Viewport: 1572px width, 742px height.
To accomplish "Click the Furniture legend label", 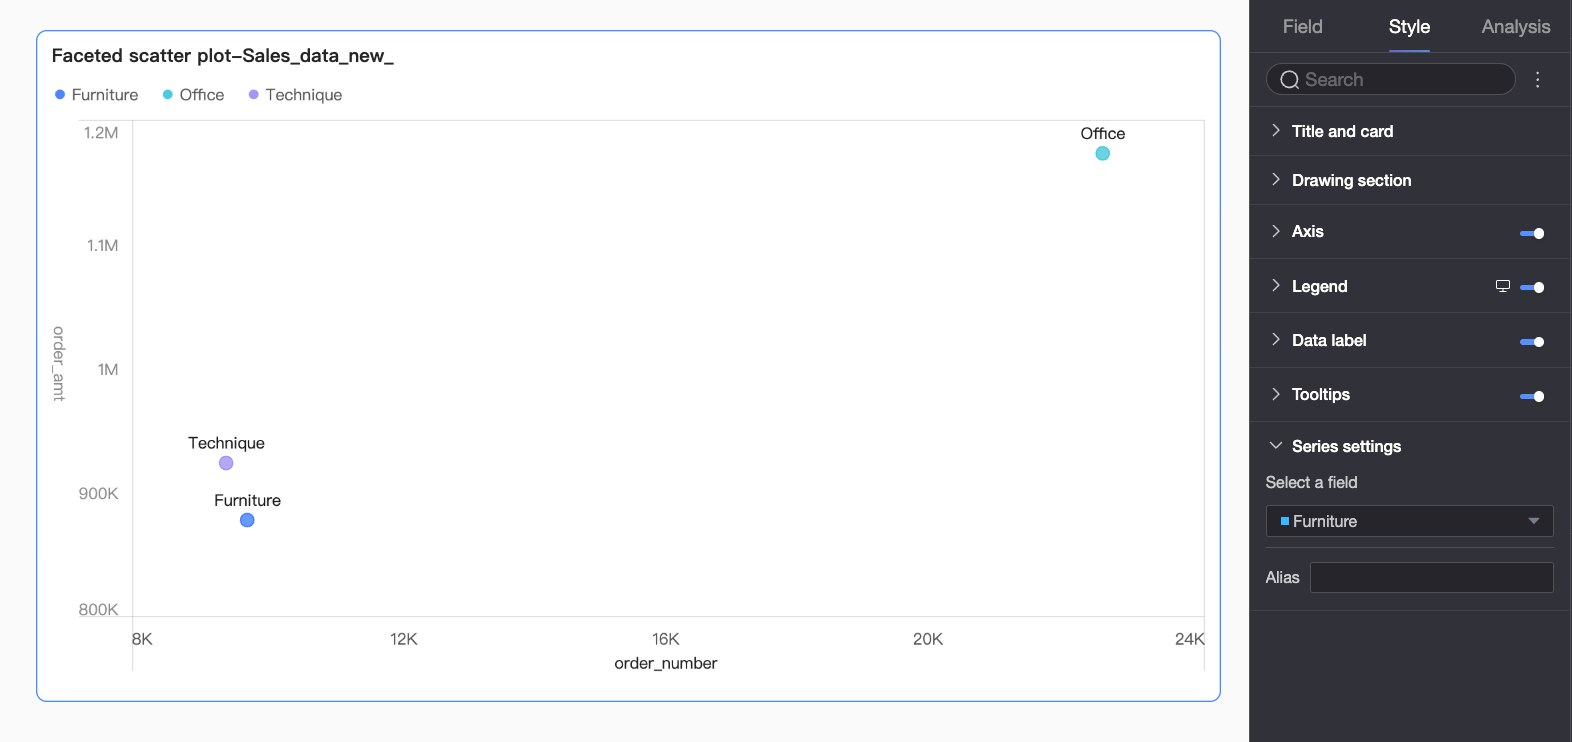I will [105, 95].
